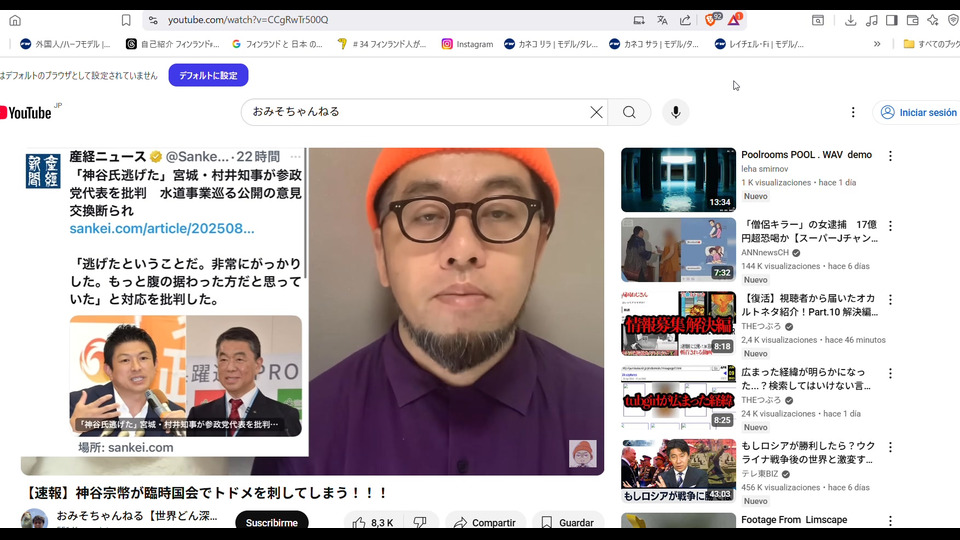Open menu for もしロシアが勝利したら video
The width and height of the screenshot is (960, 540).
[890, 447]
